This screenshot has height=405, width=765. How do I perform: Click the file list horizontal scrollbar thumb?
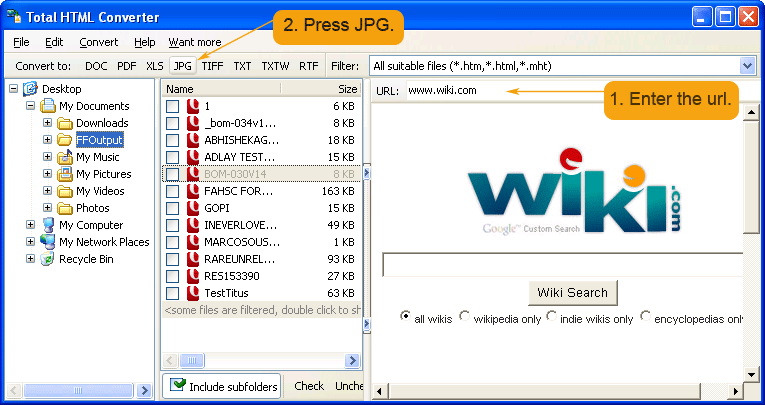point(192,361)
